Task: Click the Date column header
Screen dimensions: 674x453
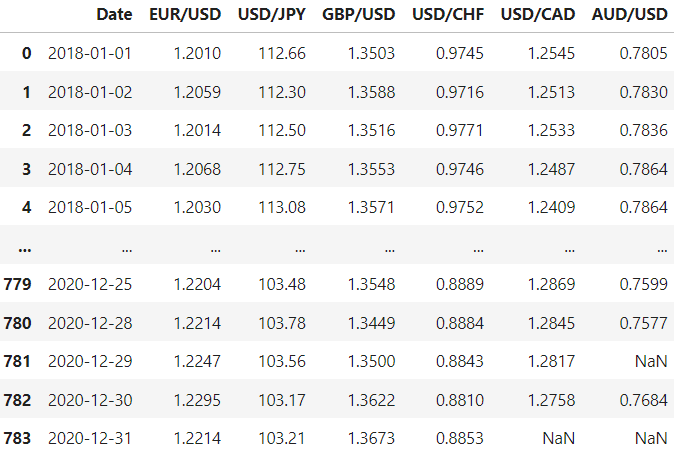Action: 114,14
